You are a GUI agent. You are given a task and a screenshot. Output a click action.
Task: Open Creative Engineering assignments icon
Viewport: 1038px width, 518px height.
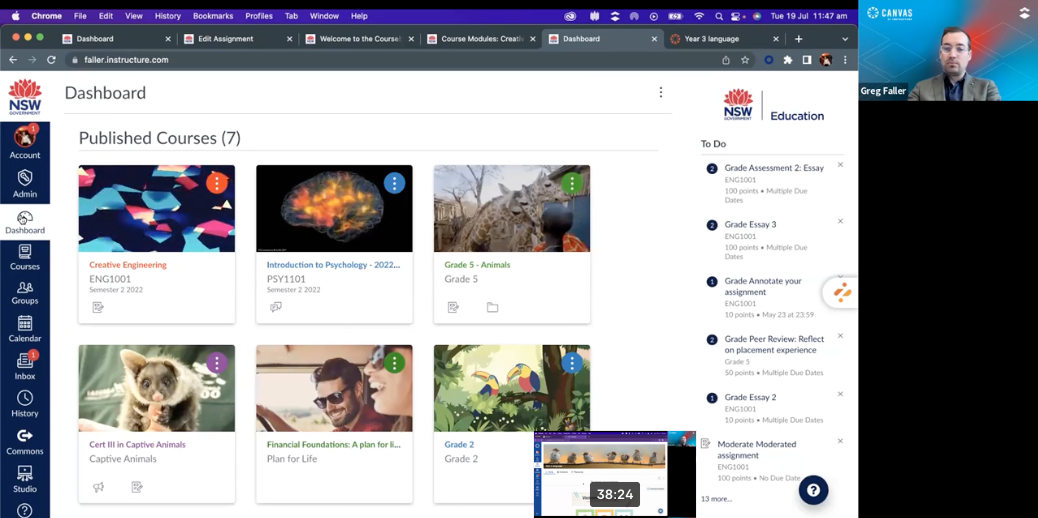pyautogui.click(x=98, y=307)
